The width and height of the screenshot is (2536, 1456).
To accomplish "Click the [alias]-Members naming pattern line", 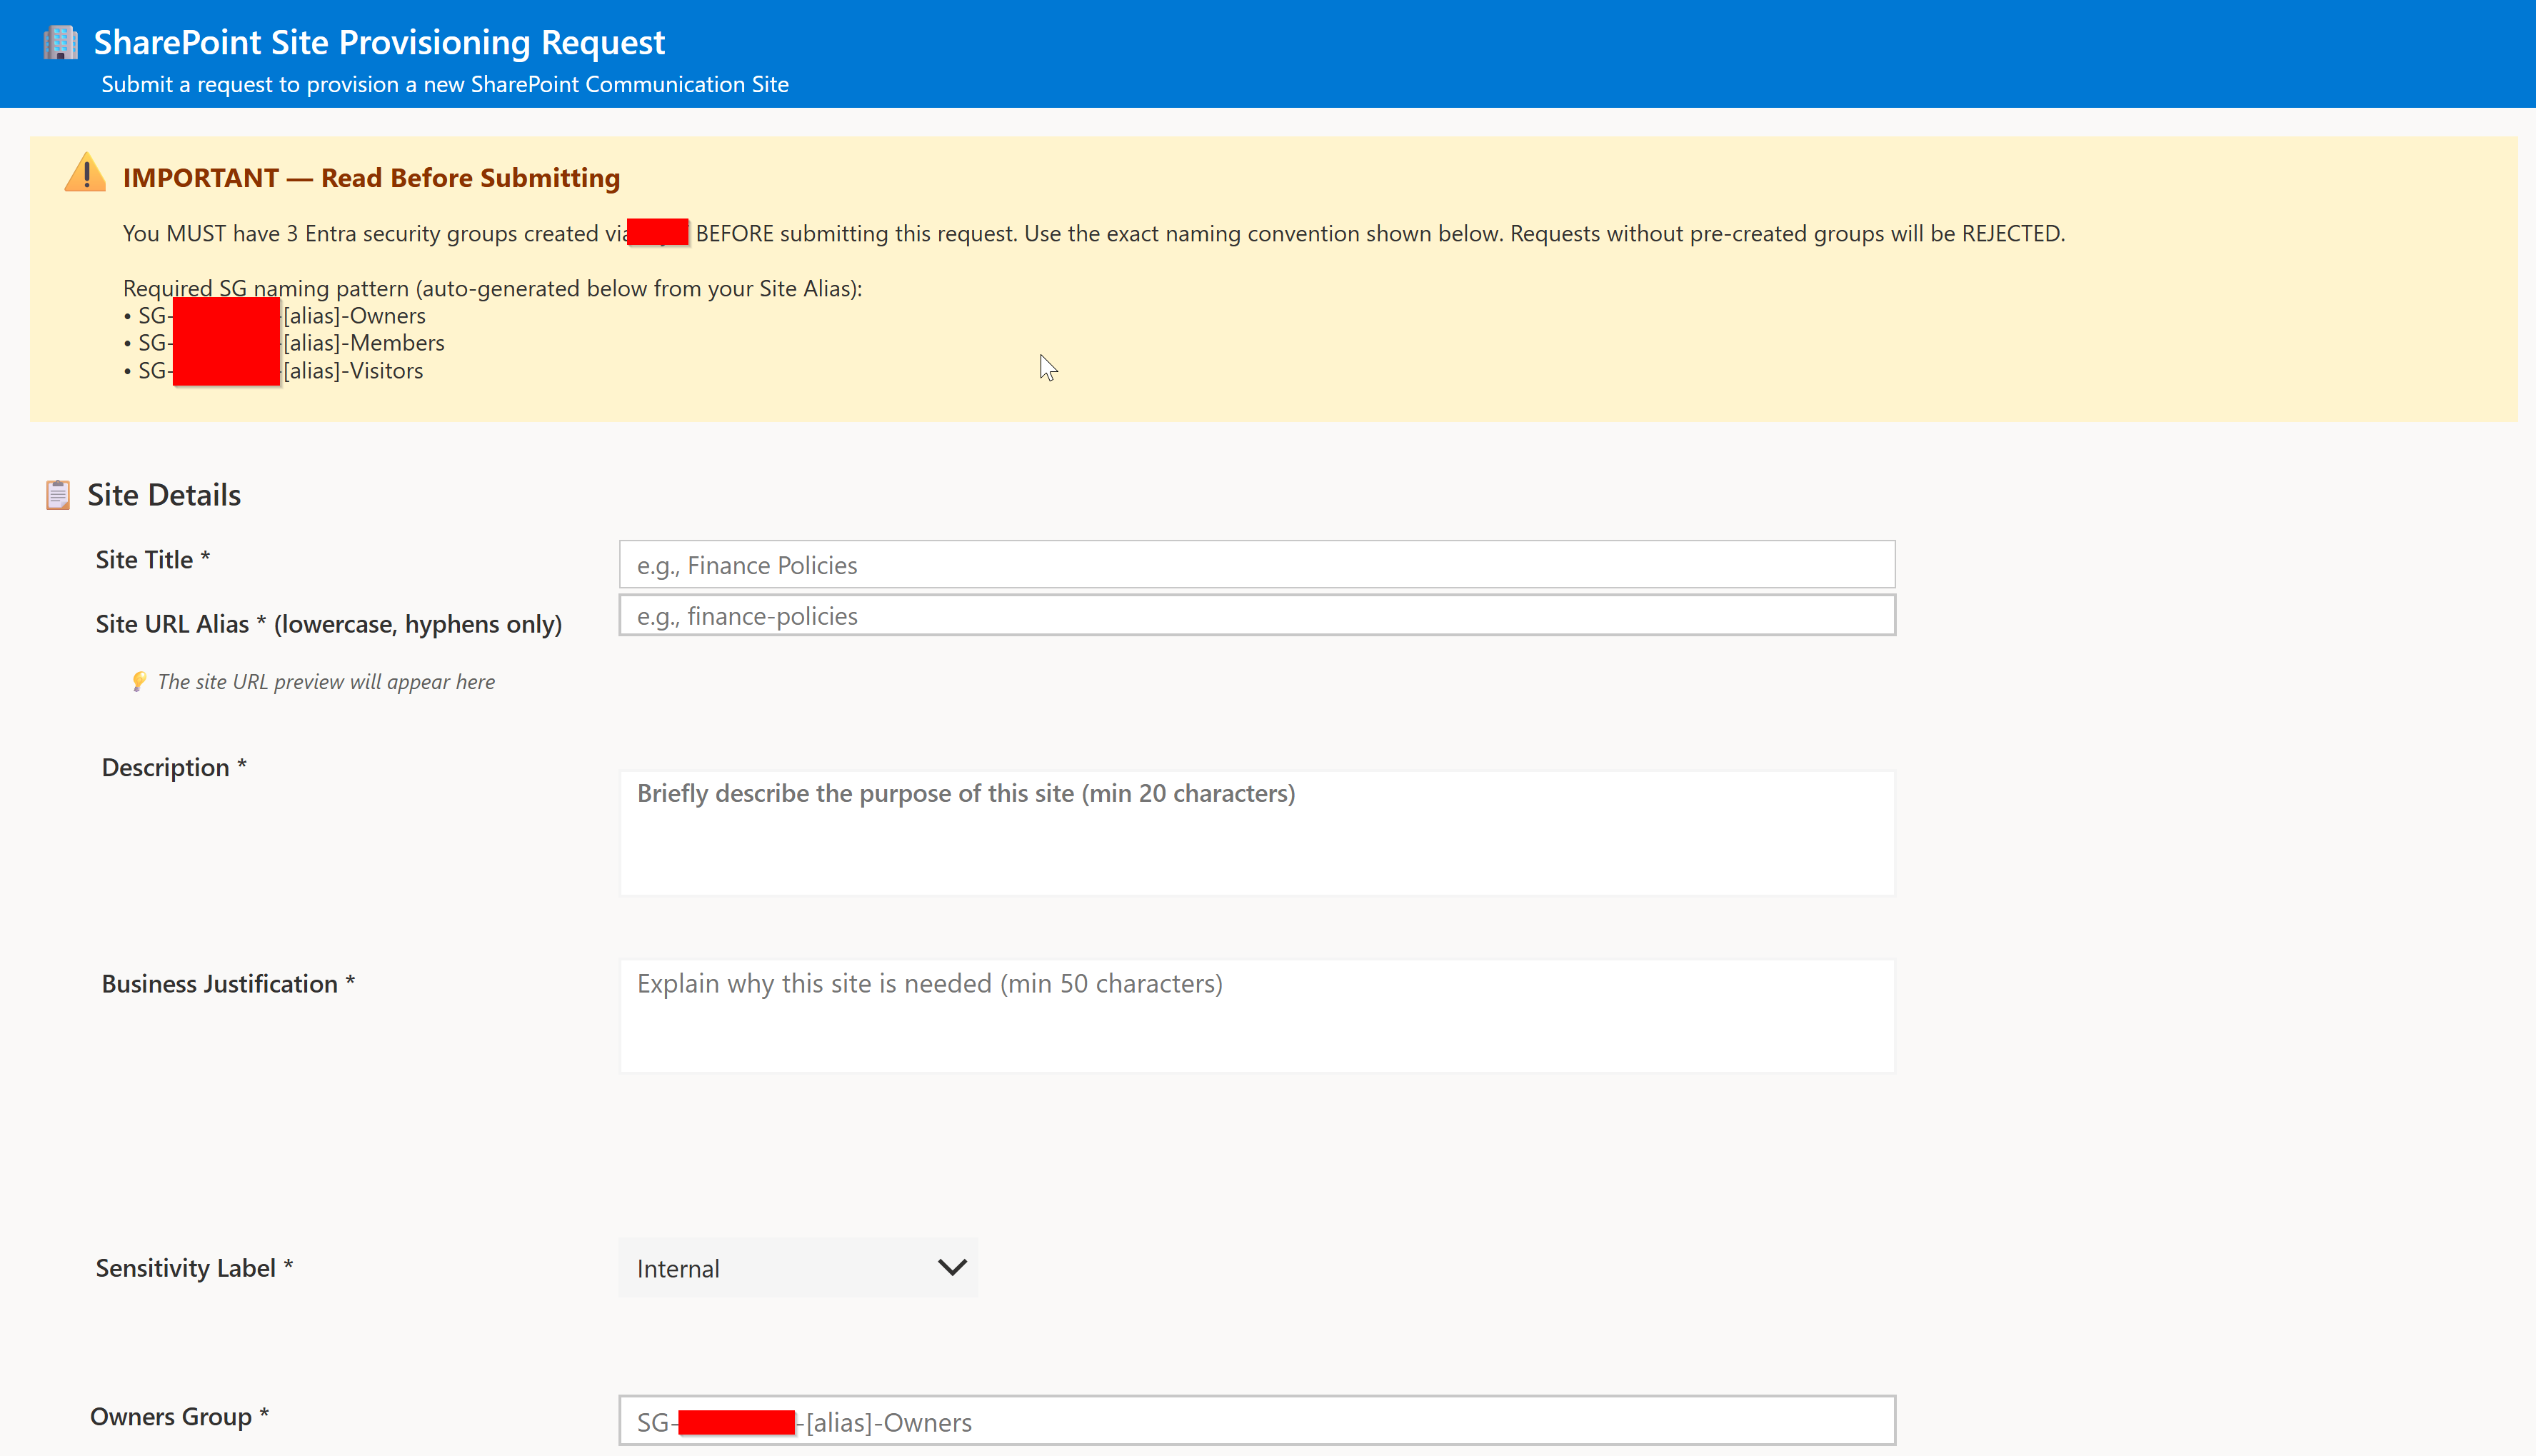I will pos(284,343).
